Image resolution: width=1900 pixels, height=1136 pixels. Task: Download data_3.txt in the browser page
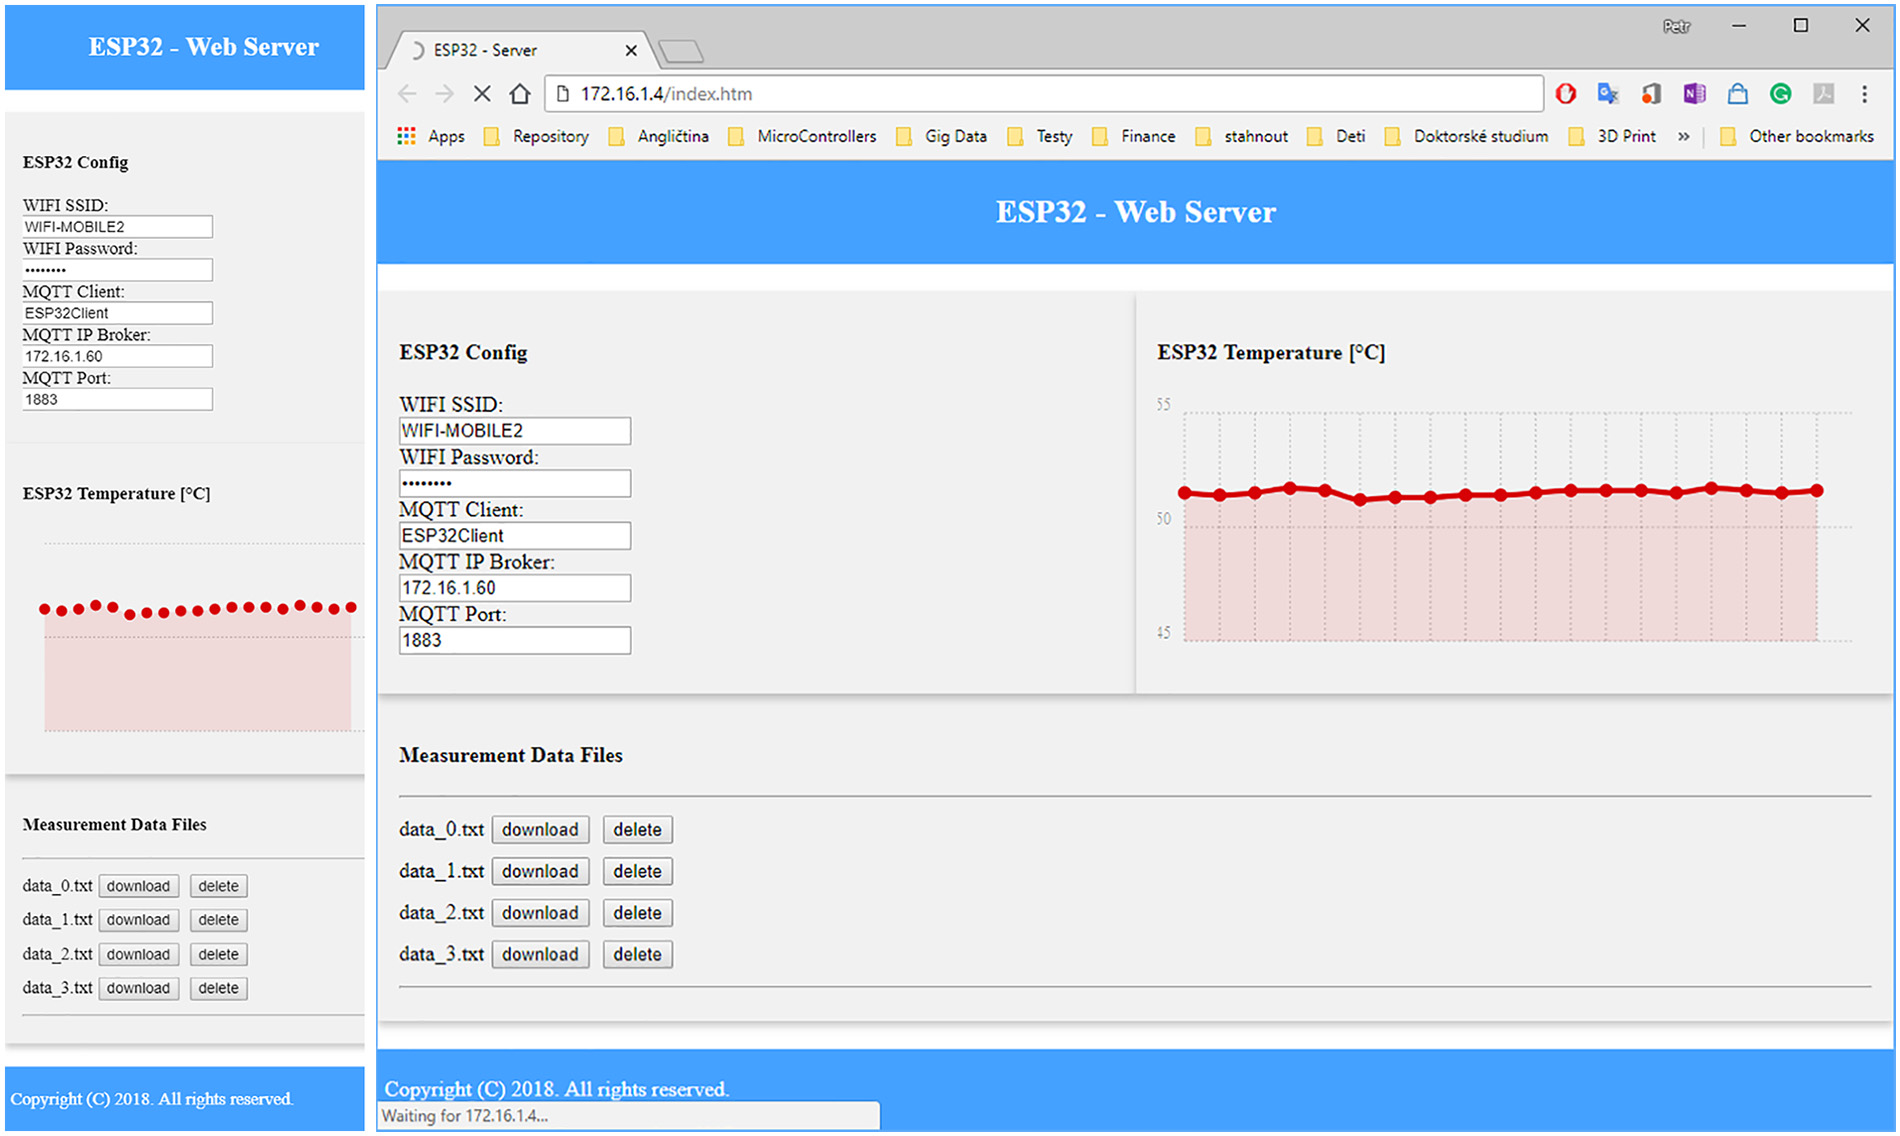point(540,954)
